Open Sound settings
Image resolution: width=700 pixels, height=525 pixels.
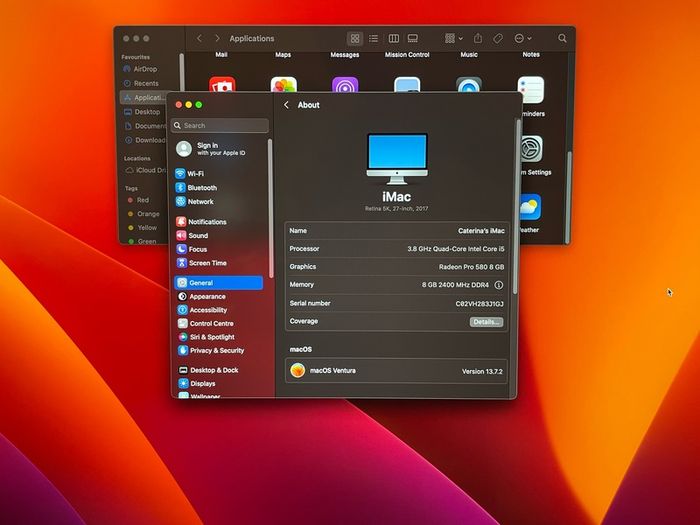192,236
